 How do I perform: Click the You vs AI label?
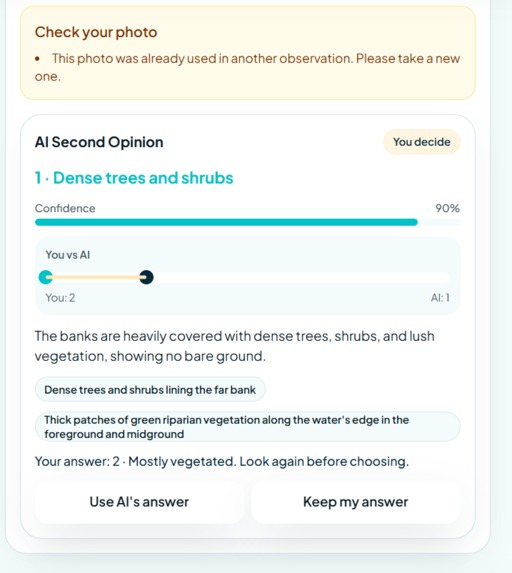pyautogui.click(x=68, y=255)
